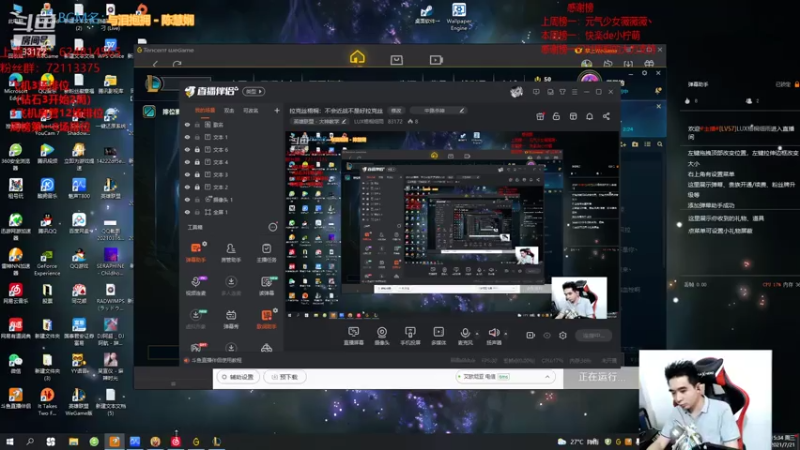
Task: Open the first orange scene tab
Action: coord(205,110)
